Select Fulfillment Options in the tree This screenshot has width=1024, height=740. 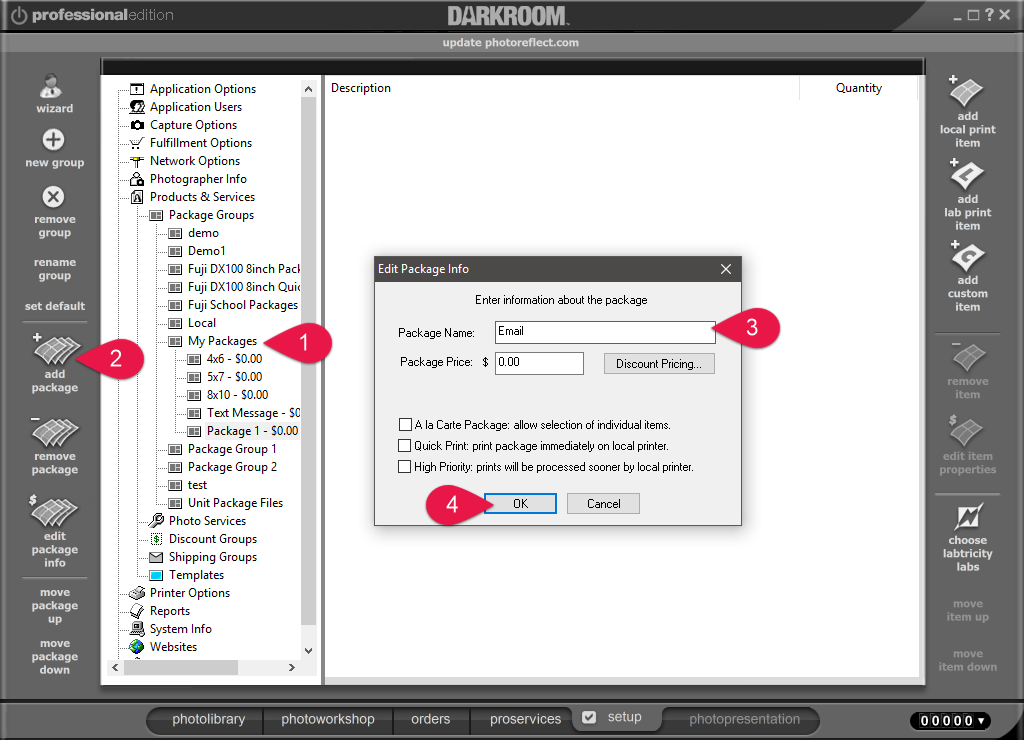[x=200, y=142]
